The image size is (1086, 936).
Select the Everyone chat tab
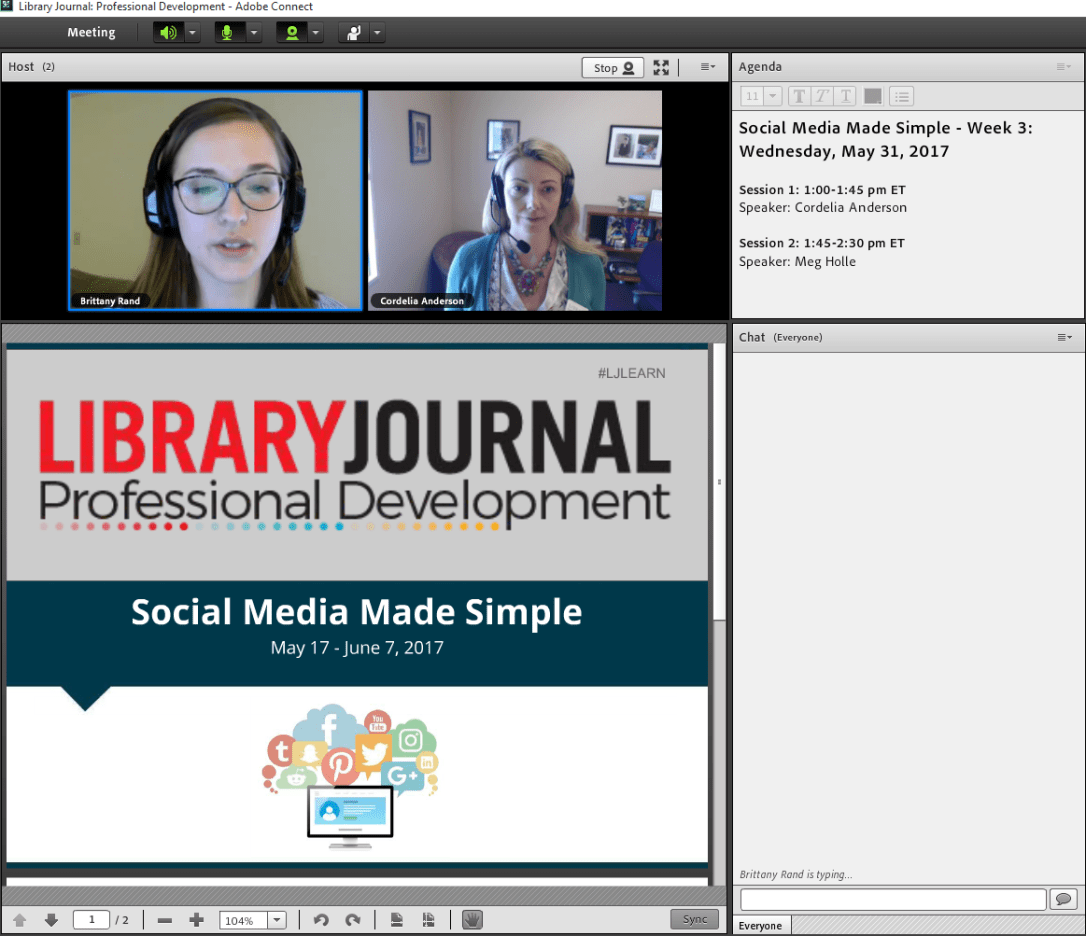(x=760, y=926)
